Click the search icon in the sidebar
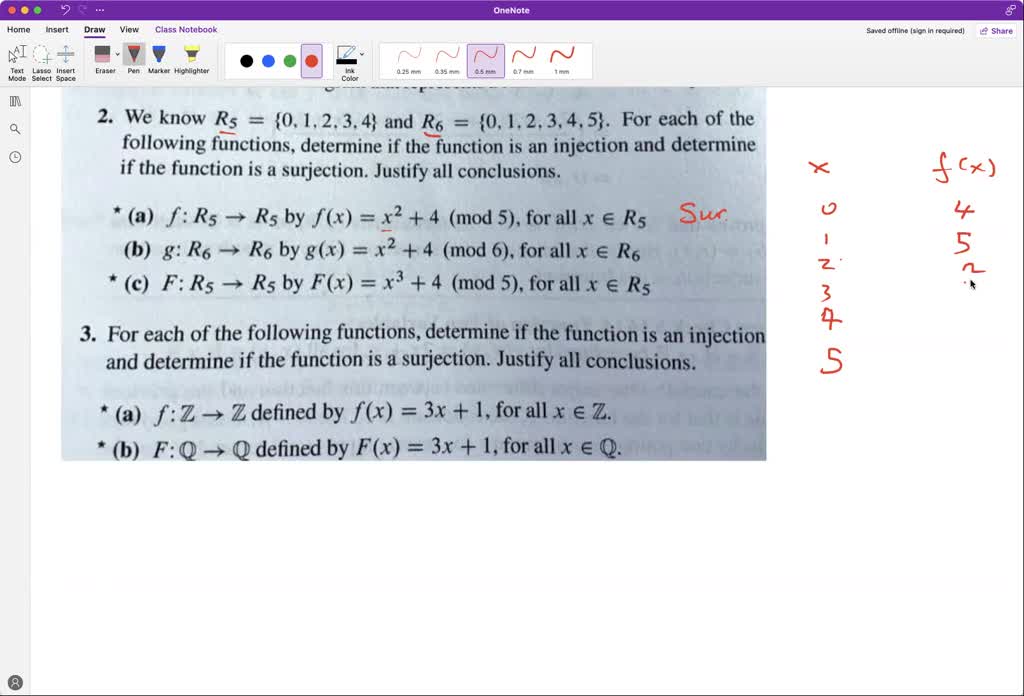 pyautogui.click(x=13, y=128)
